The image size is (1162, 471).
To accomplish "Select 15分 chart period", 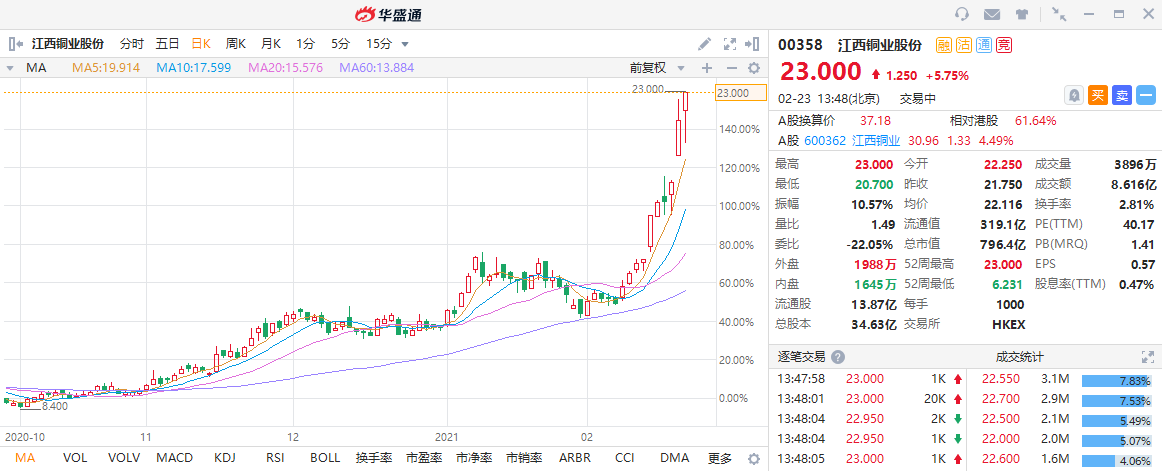I will [x=379, y=44].
